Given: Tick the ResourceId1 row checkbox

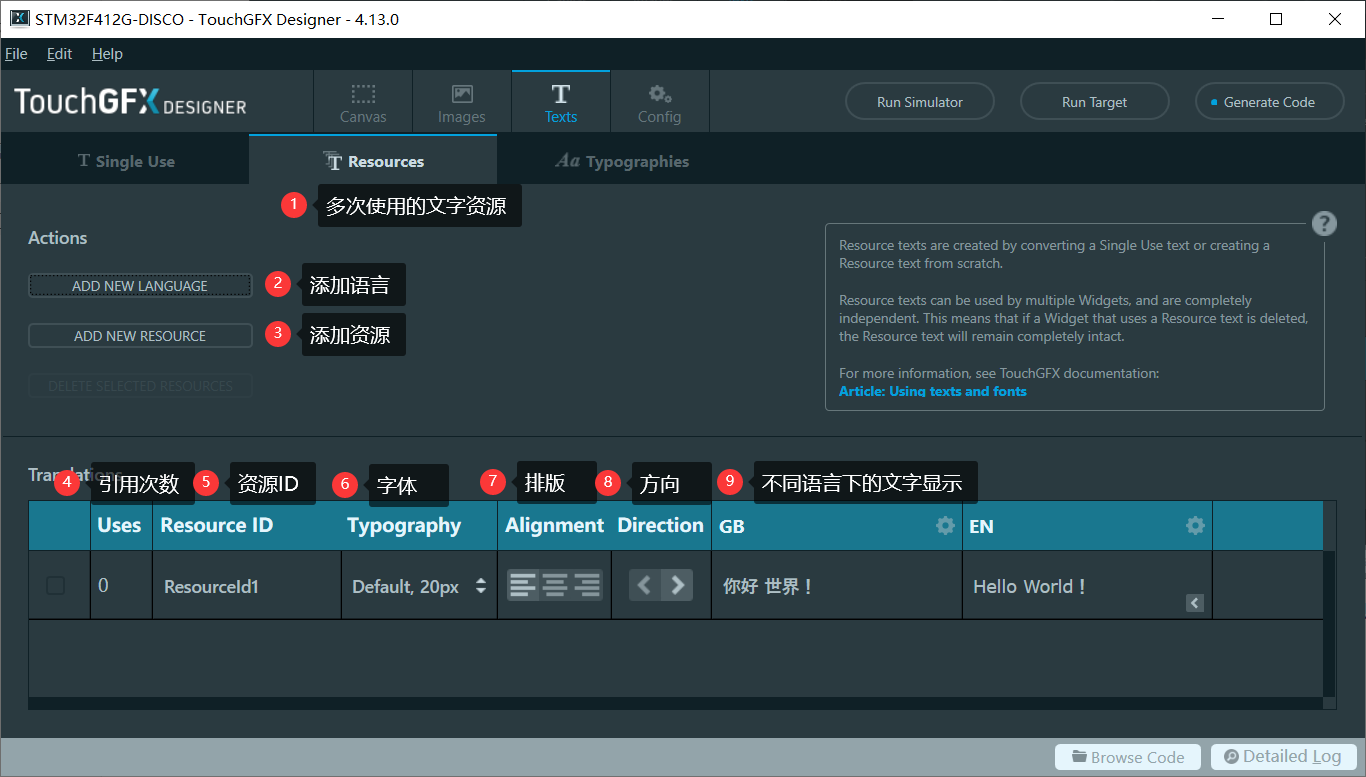Looking at the screenshot, I should pyautogui.click(x=56, y=585).
